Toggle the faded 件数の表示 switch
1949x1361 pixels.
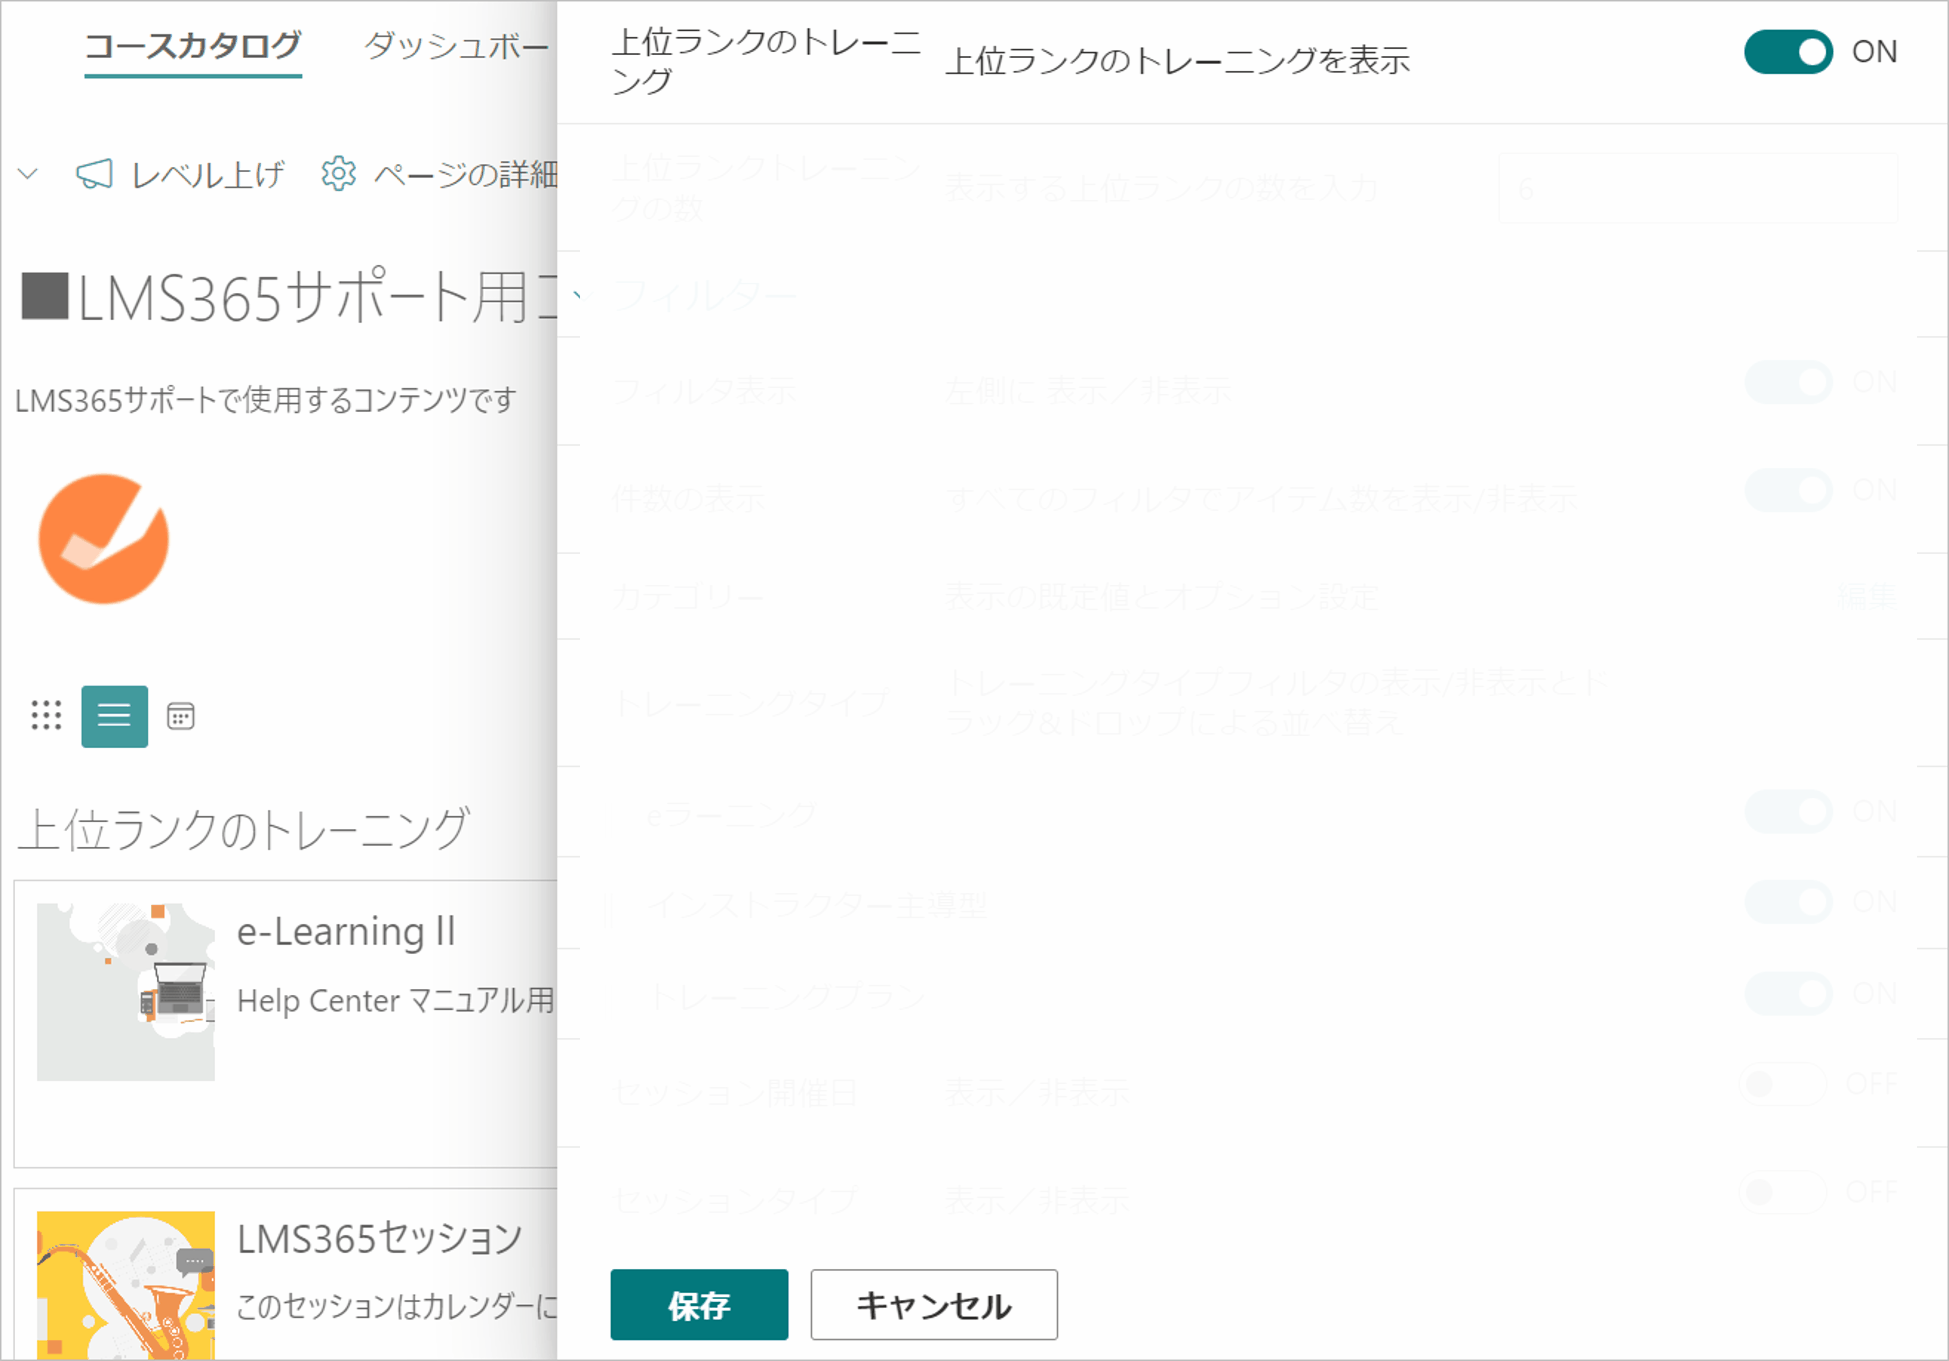pos(1788,491)
